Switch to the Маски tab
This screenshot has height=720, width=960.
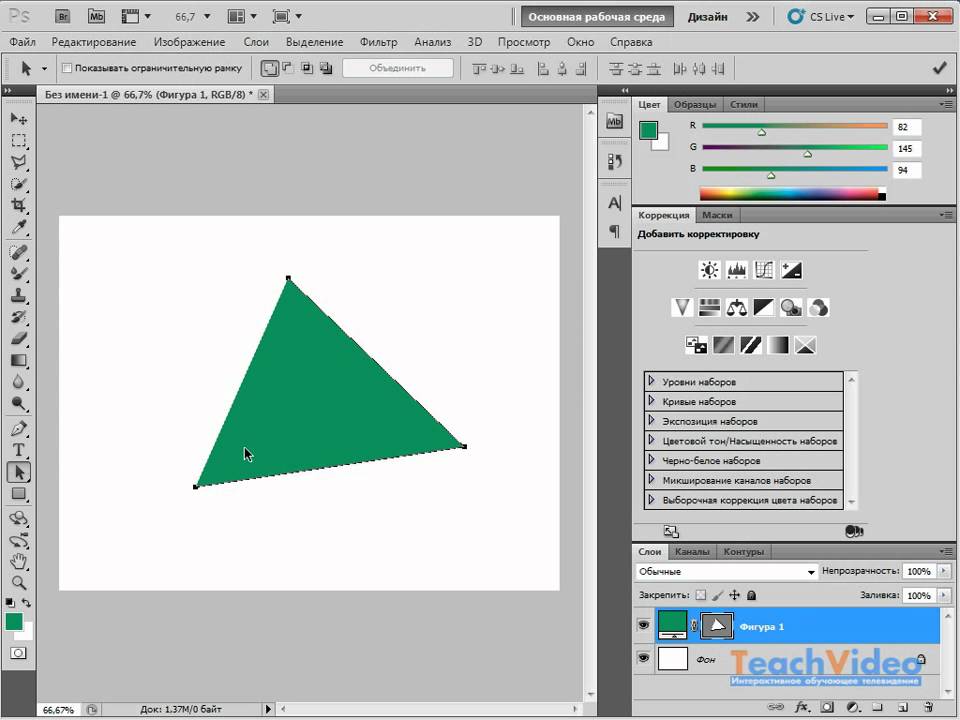717,215
